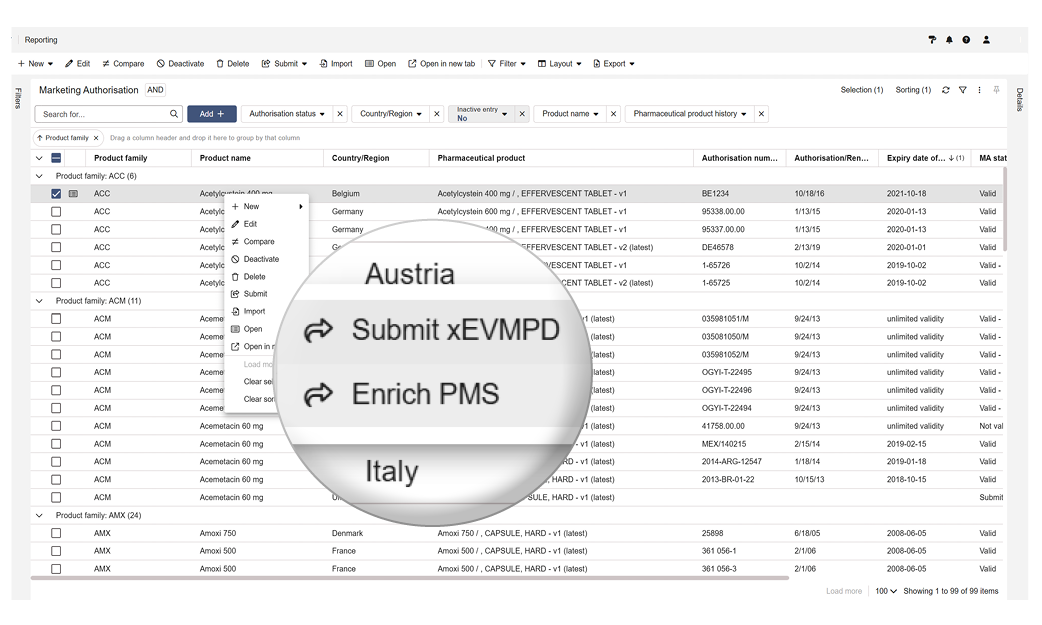1042x625 pixels.
Task: Open the help question mark icon
Action: click(x=966, y=40)
